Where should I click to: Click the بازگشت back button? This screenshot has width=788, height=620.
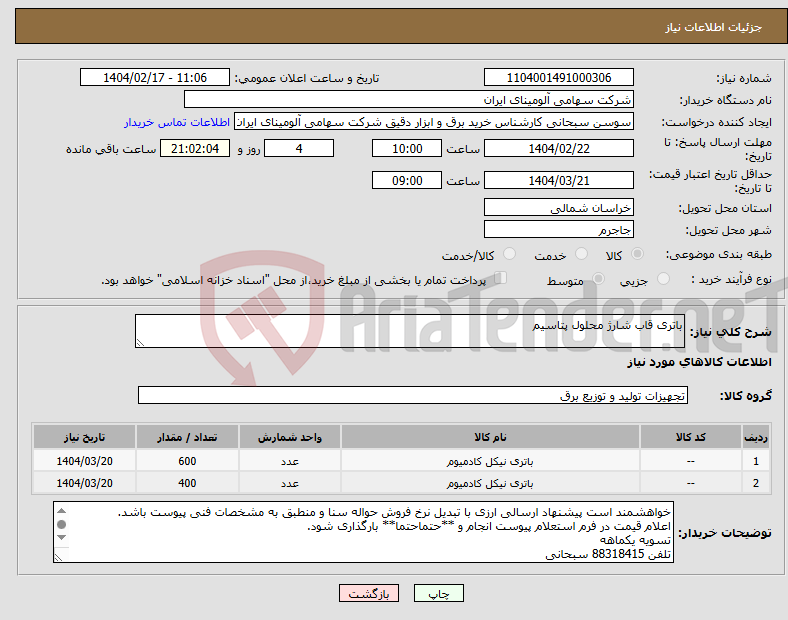(x=369, y=593)
